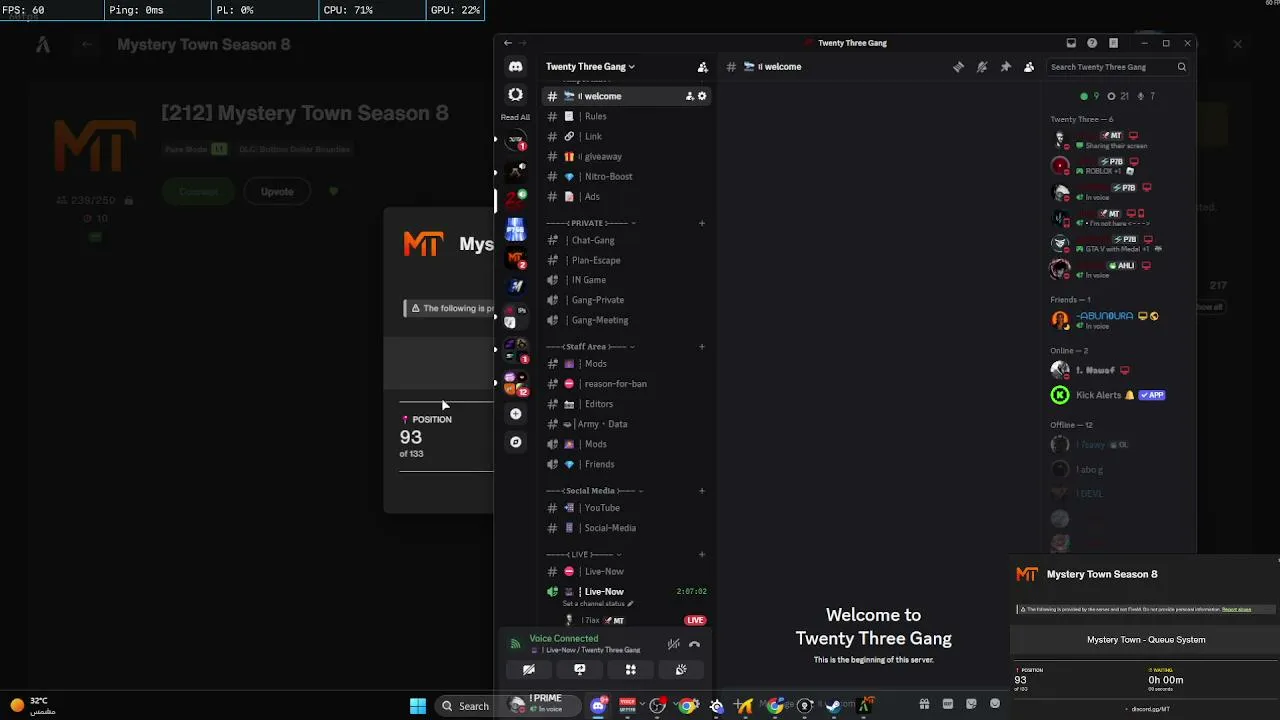The image size is (1280, 720).
Task: Toggle member list visibility
Action: [x=1029, y=67]
